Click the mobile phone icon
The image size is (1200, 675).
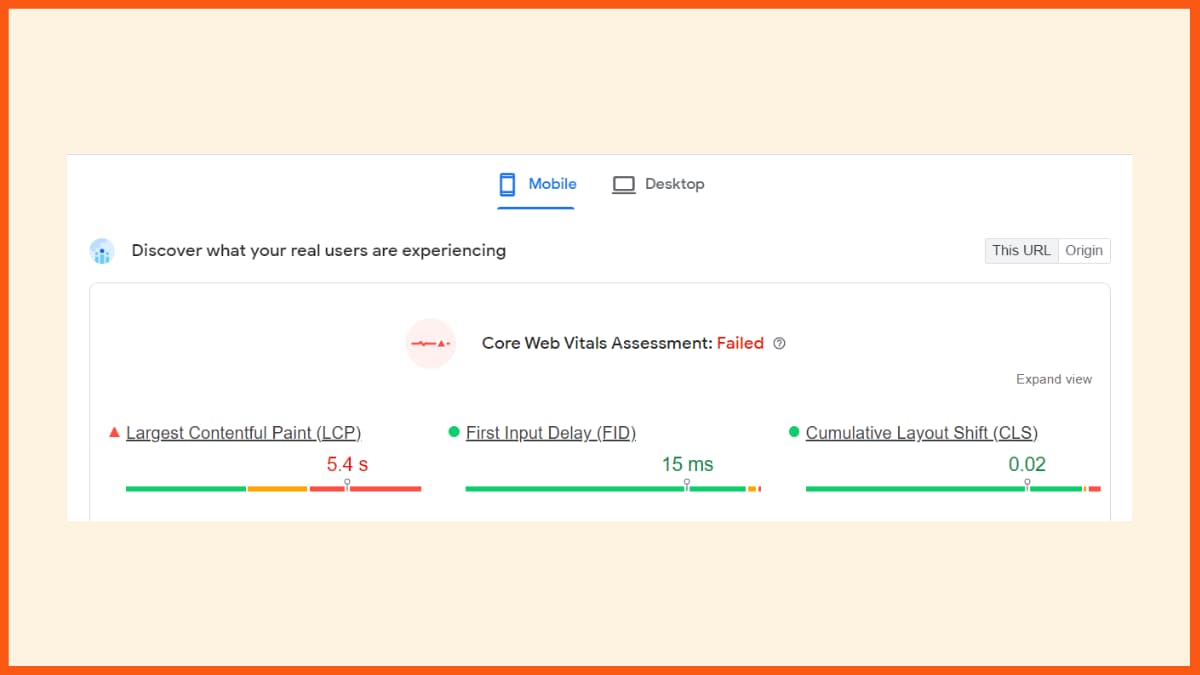point(507,184)
